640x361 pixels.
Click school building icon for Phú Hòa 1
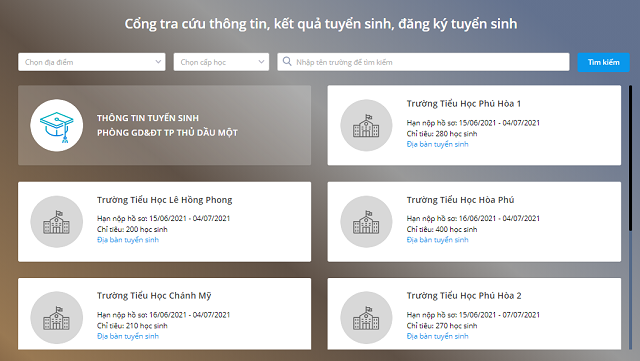366,125
